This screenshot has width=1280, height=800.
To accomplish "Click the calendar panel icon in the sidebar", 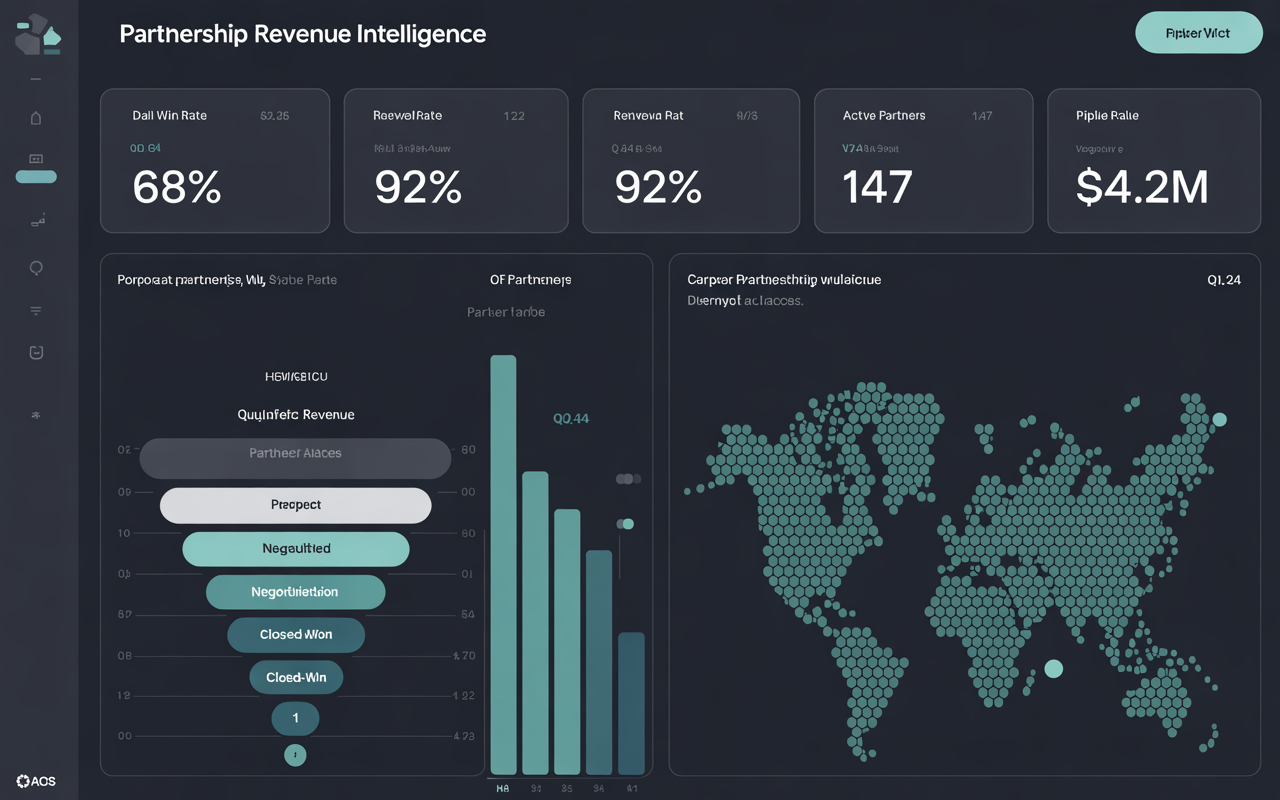I will (35, 352).
